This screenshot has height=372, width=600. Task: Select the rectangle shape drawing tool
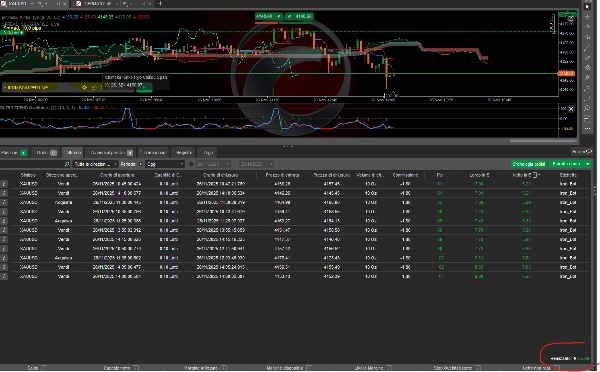pyautogui.click(x=587, y=99)
